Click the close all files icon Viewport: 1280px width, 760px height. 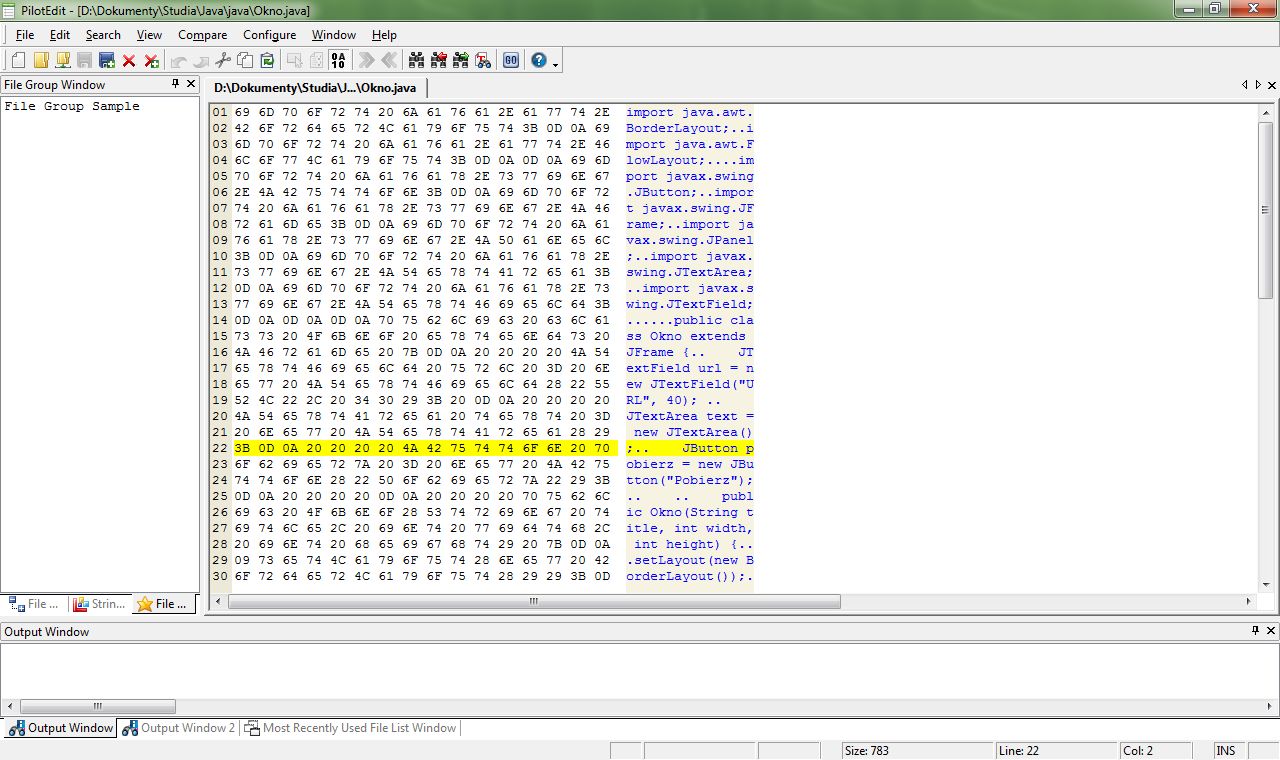(151, 61)
